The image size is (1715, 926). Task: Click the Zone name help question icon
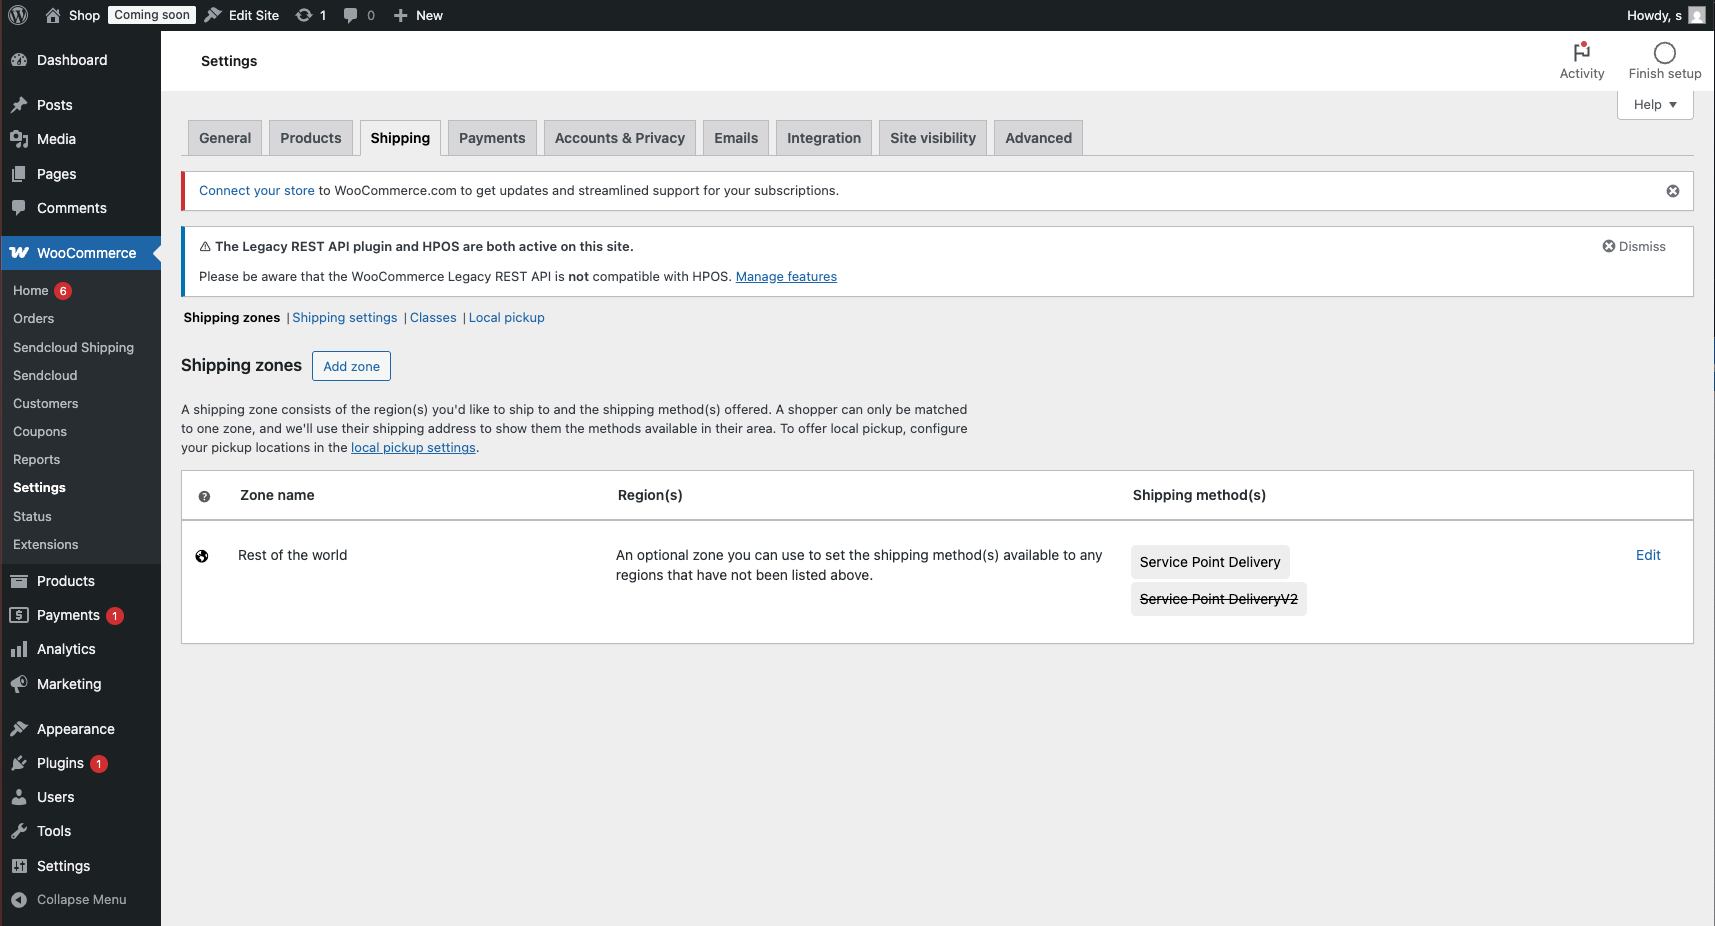[x=204, y=496]
